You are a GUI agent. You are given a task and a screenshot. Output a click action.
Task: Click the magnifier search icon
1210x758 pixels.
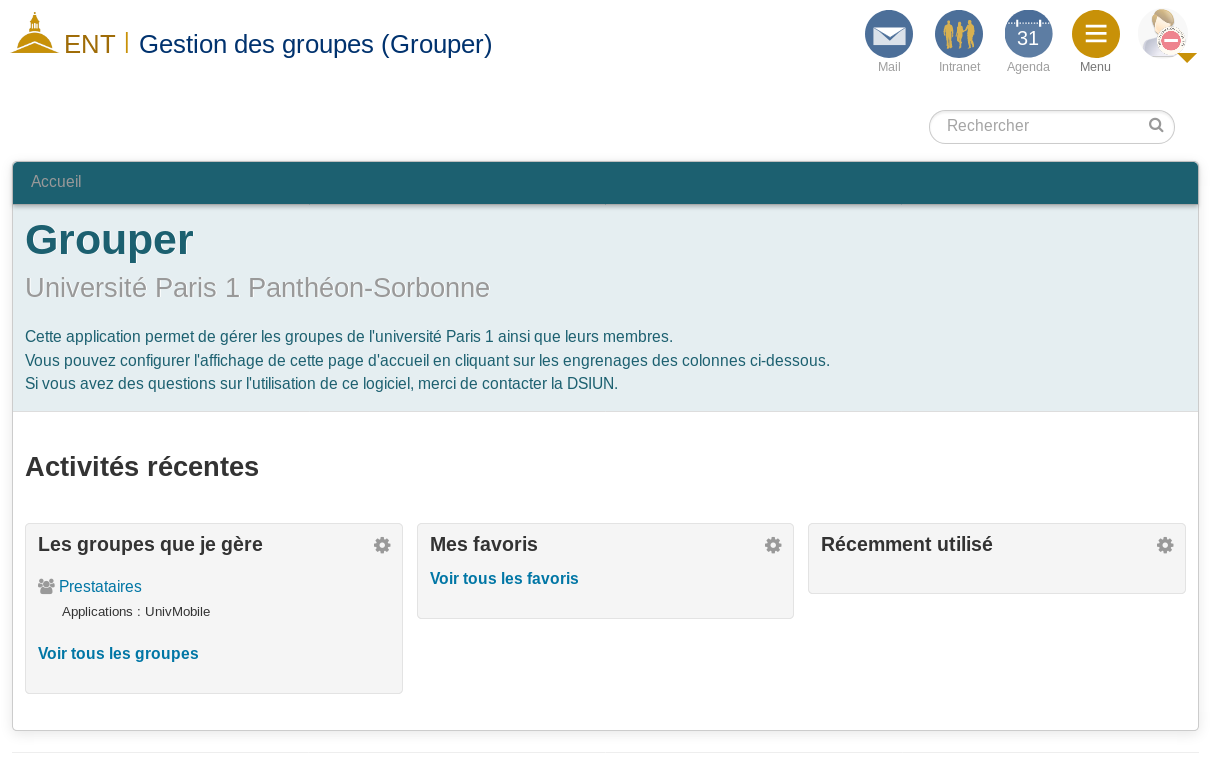click(1156, 126)
